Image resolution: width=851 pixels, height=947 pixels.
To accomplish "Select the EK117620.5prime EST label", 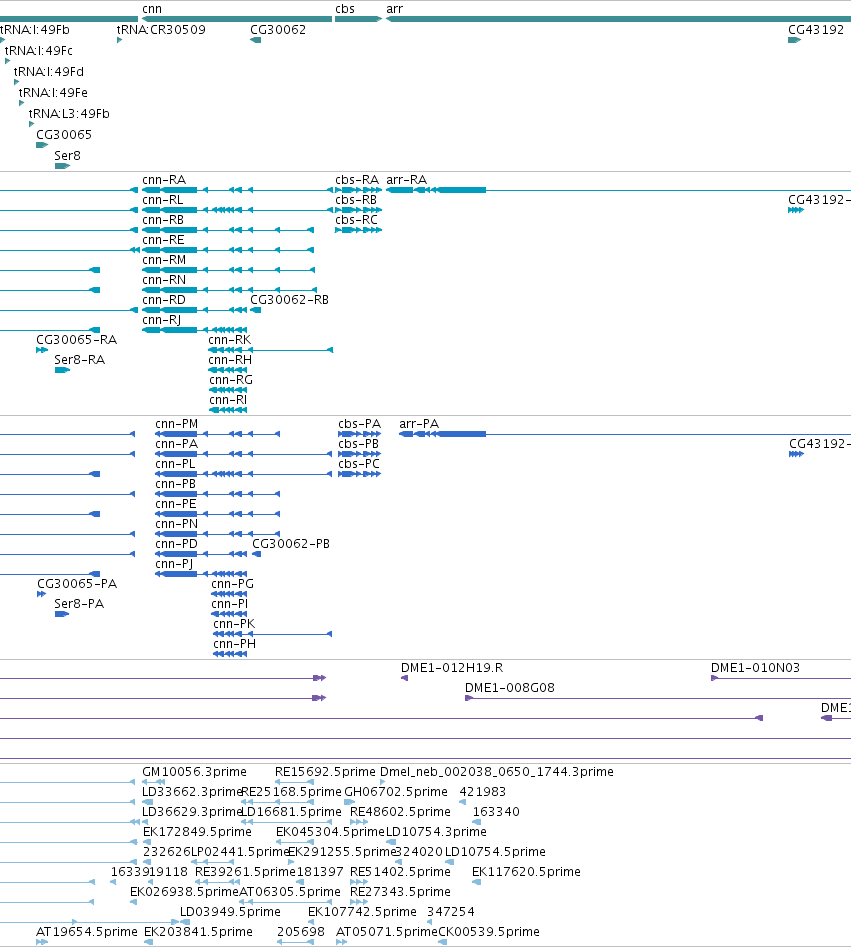I will (x=526, y=872).
